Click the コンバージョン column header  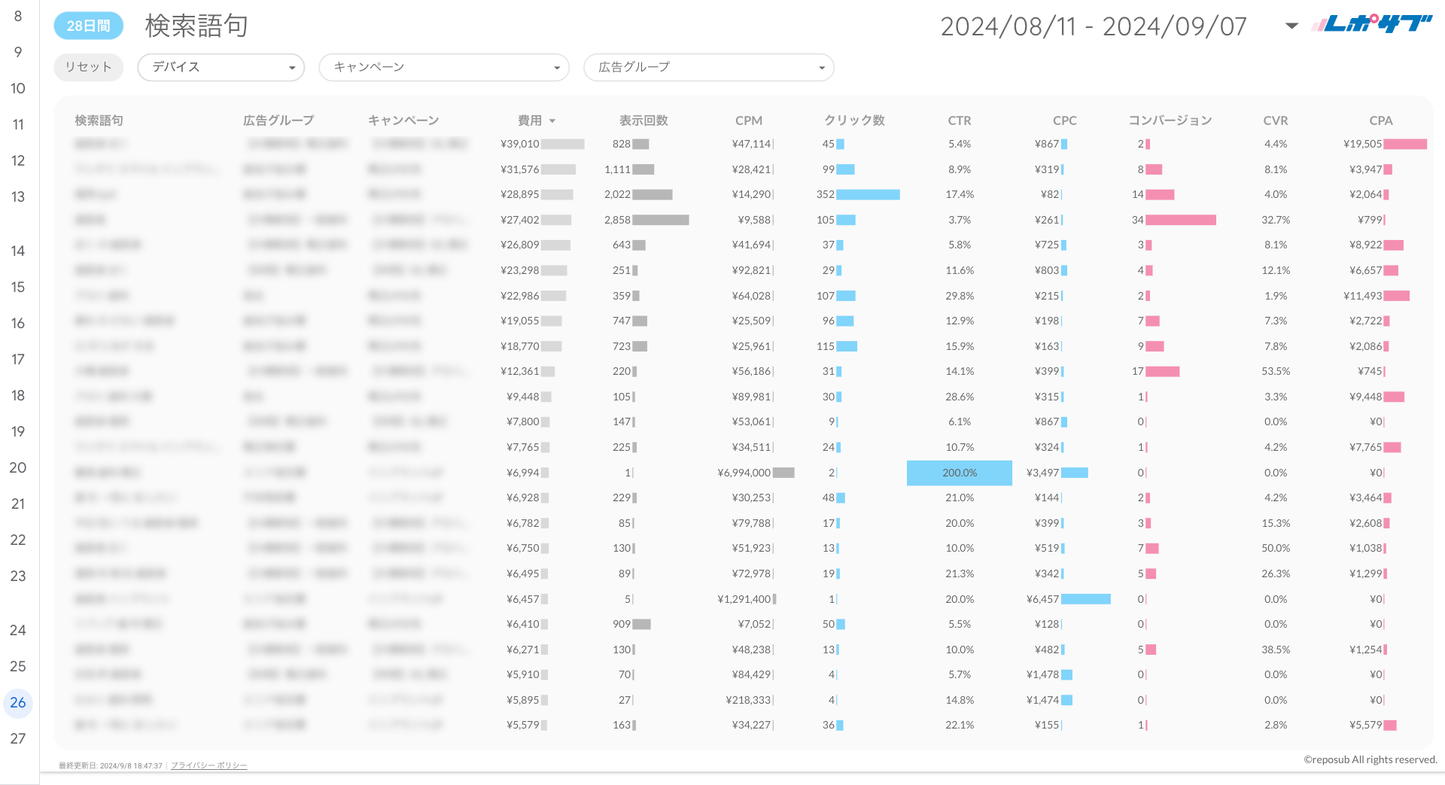point(1169,120)
